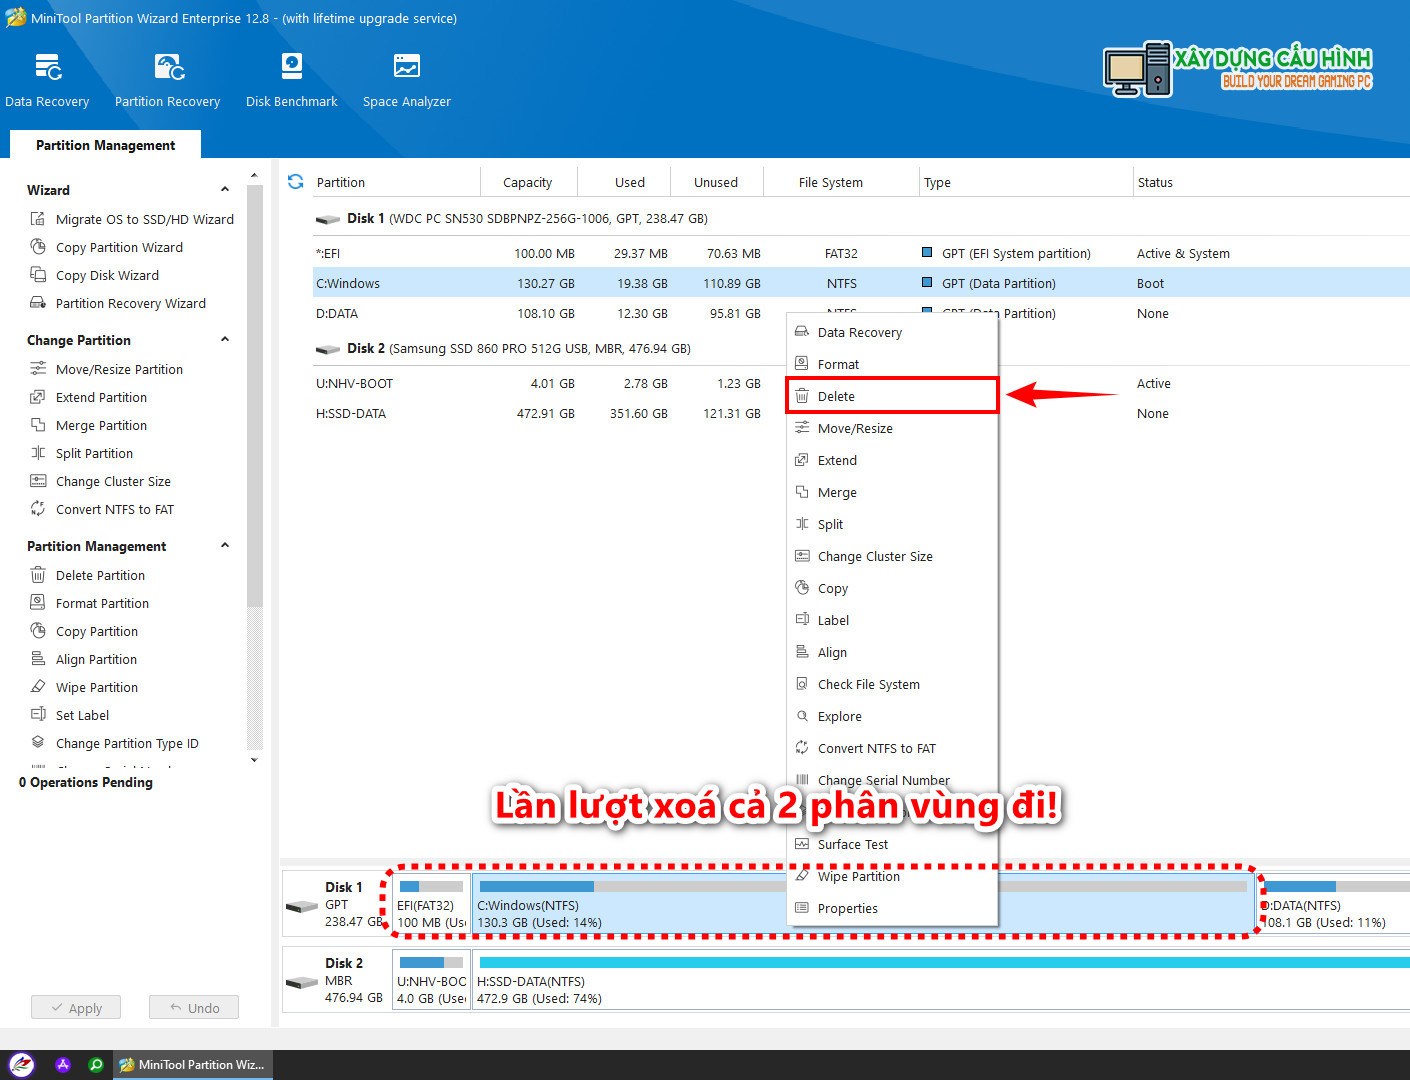Open the purple app taskbar icon
The image size is (1410, 1080).
[x=63, y=1065]
